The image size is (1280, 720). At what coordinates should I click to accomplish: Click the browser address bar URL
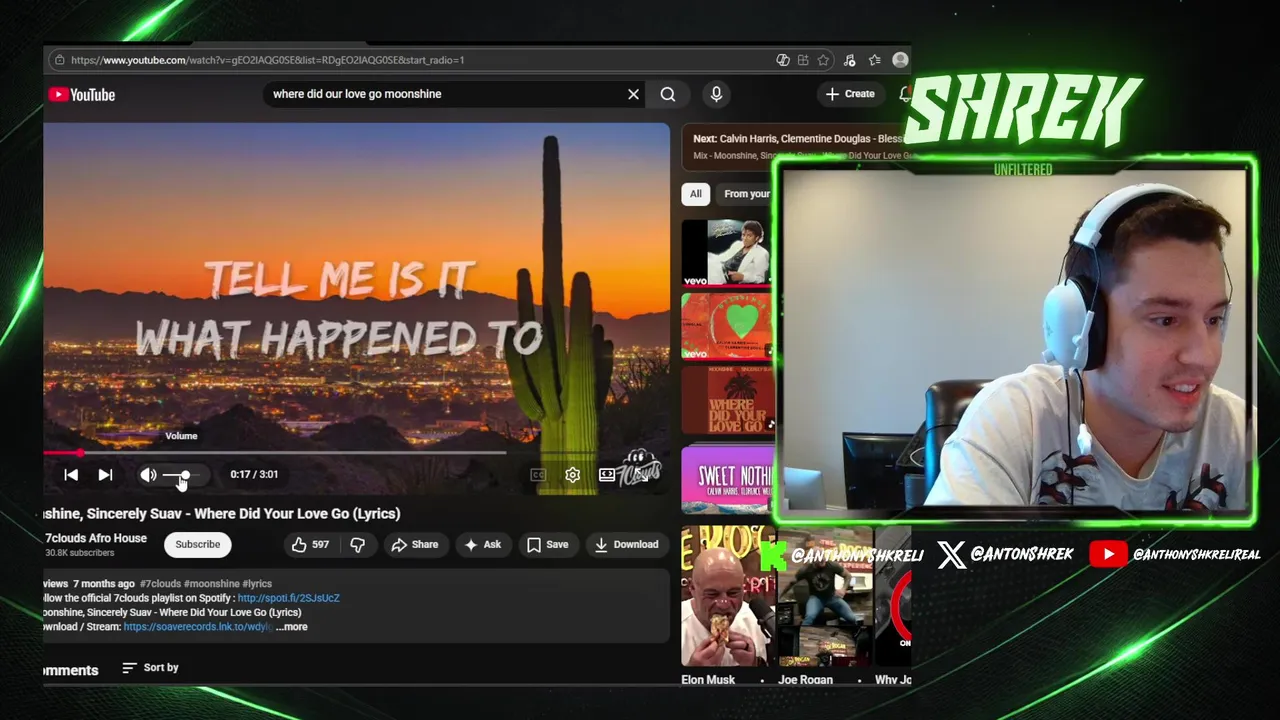267,60
